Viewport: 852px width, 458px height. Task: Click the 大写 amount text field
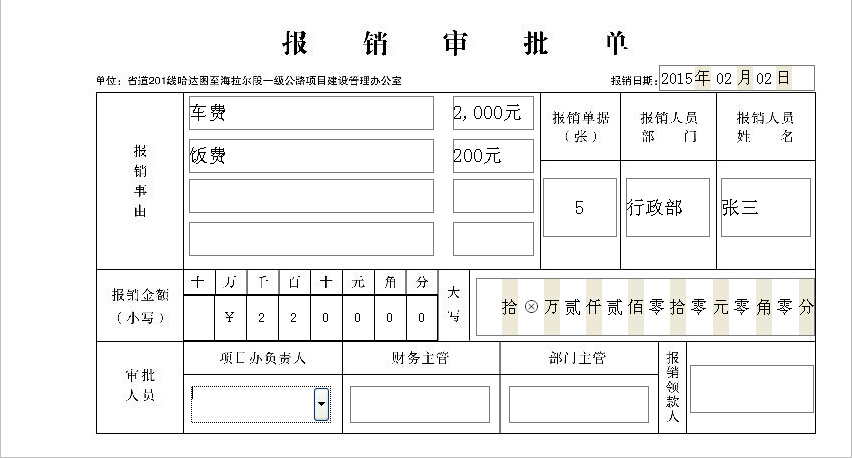click(644, 307)
